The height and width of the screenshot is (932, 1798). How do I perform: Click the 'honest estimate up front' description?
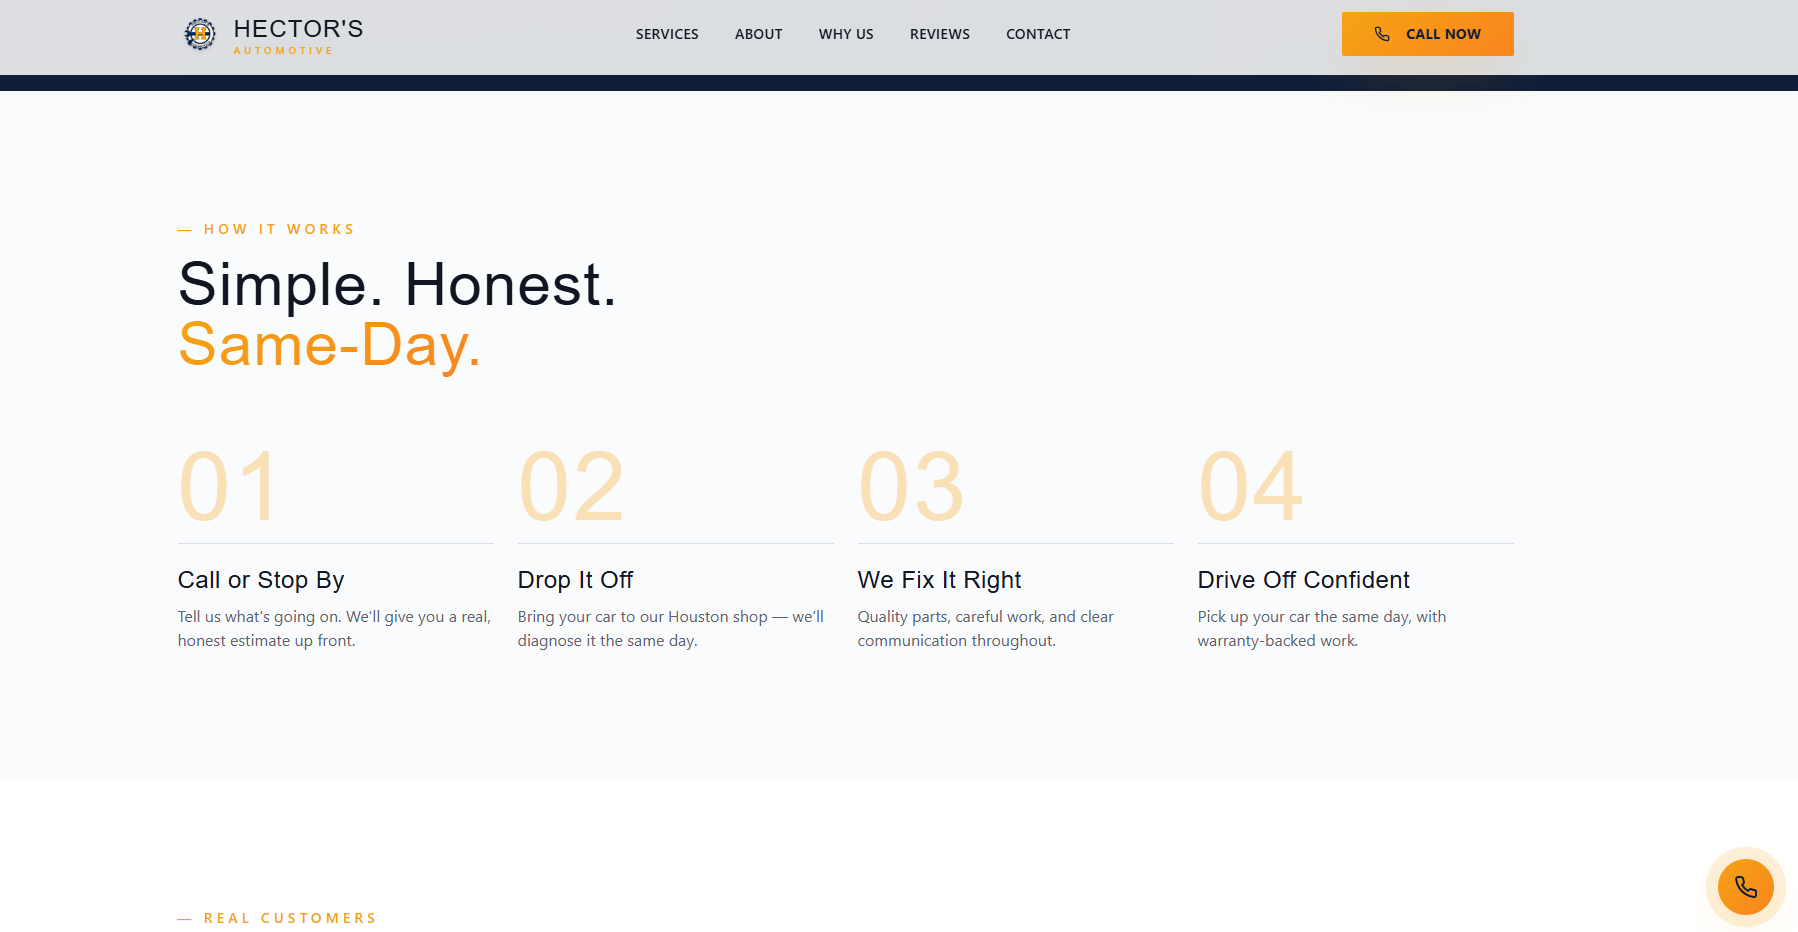click(x=334, y=629)
